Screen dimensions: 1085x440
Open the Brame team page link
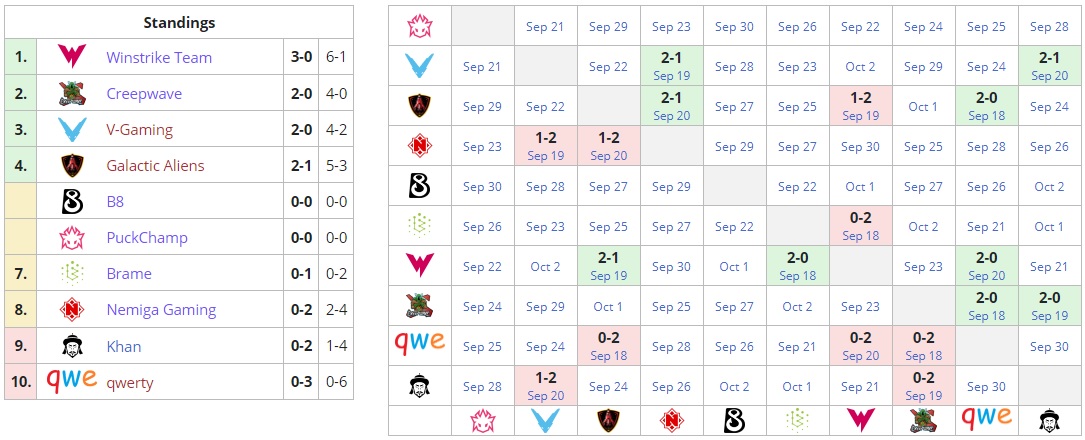pos(129,273)
